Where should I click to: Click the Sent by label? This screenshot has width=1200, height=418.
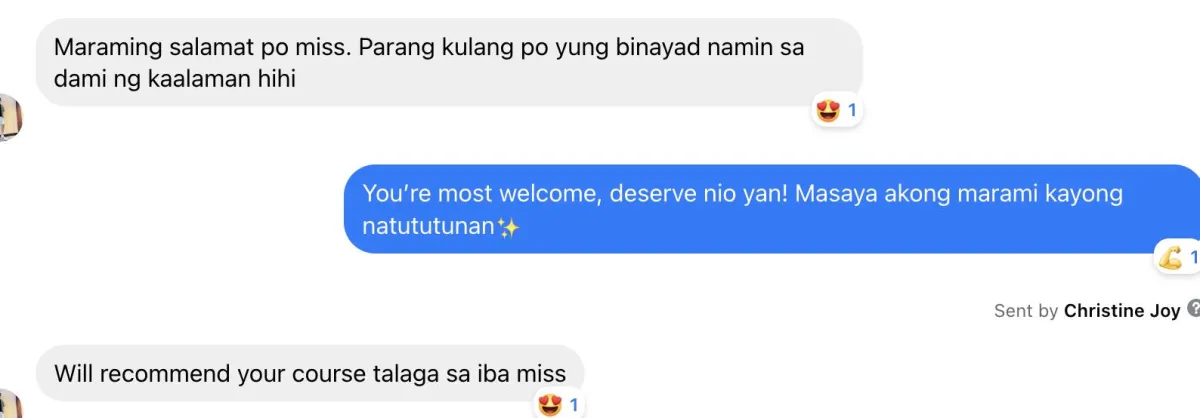(x=1026, y=310)
